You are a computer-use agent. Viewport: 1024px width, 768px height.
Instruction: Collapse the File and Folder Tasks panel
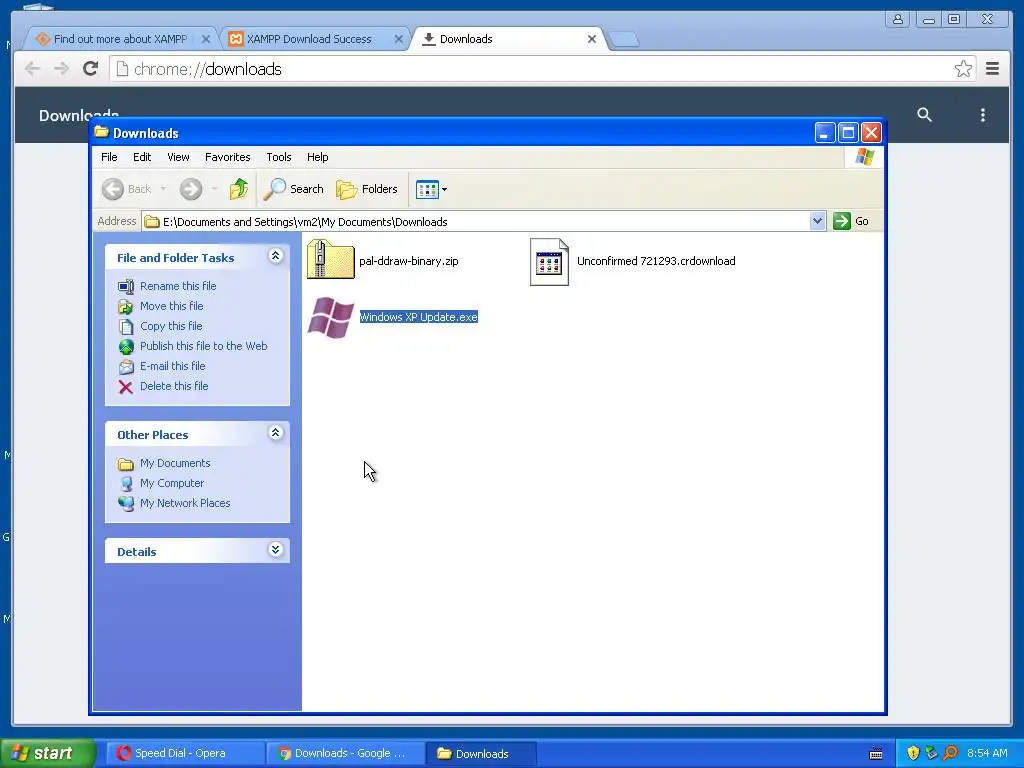[x=276, y=256]
